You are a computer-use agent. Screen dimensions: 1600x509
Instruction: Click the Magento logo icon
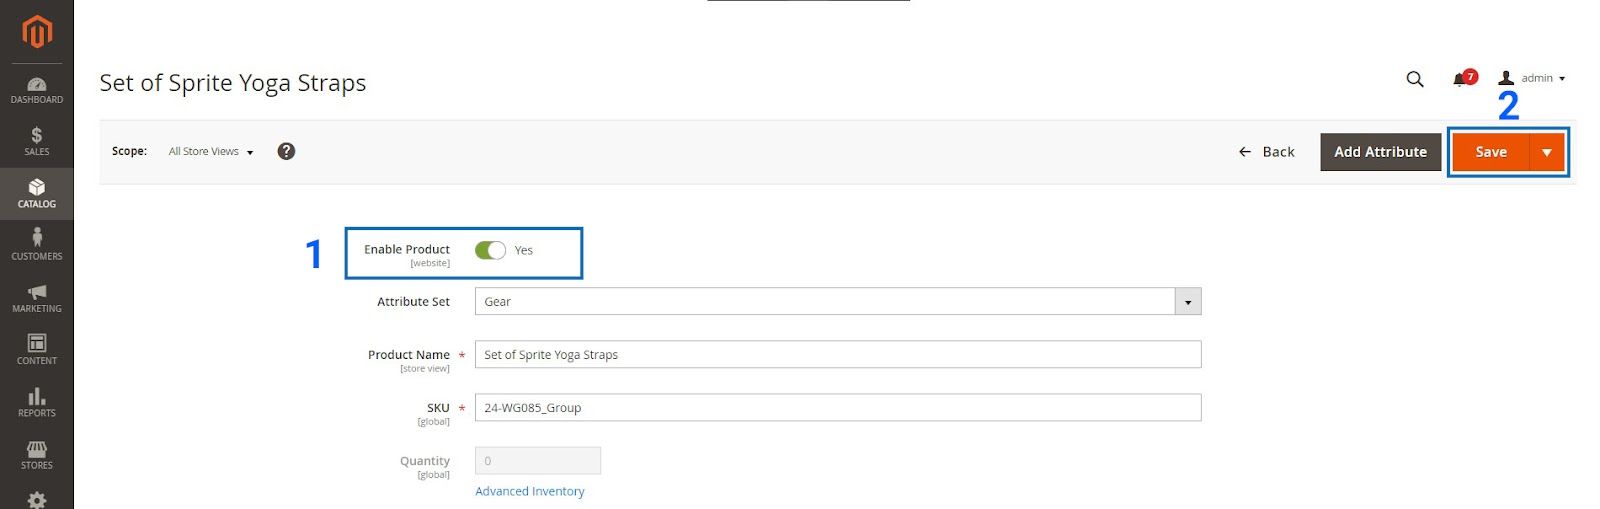click(37, 32)
